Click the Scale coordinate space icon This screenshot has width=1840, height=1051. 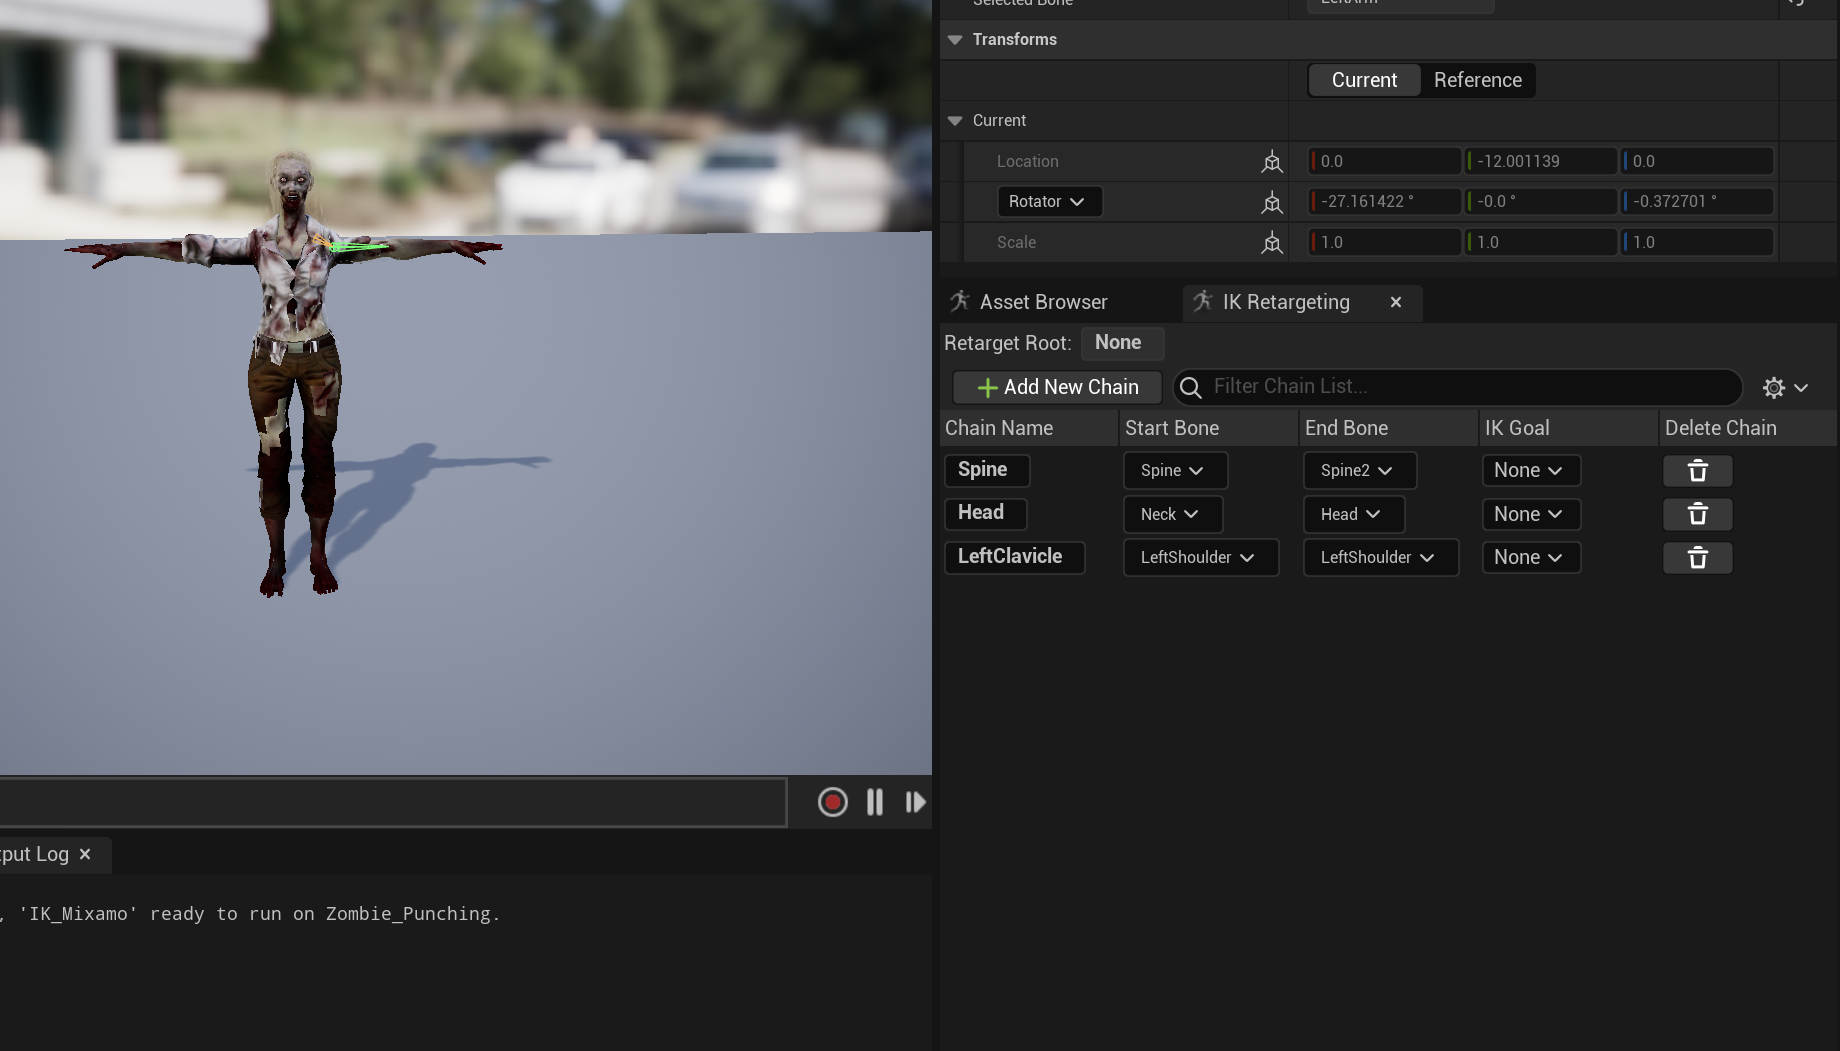point(1271,242)
